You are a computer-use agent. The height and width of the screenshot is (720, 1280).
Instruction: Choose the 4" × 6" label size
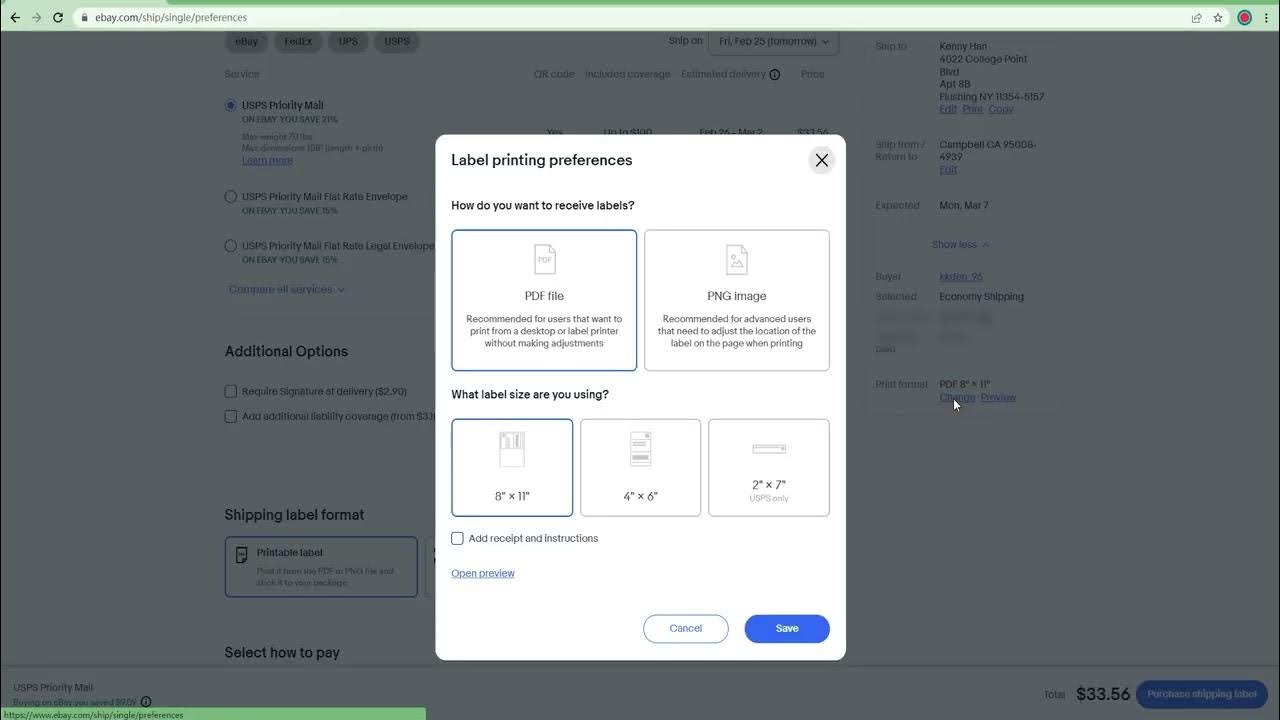coord(641,467)
